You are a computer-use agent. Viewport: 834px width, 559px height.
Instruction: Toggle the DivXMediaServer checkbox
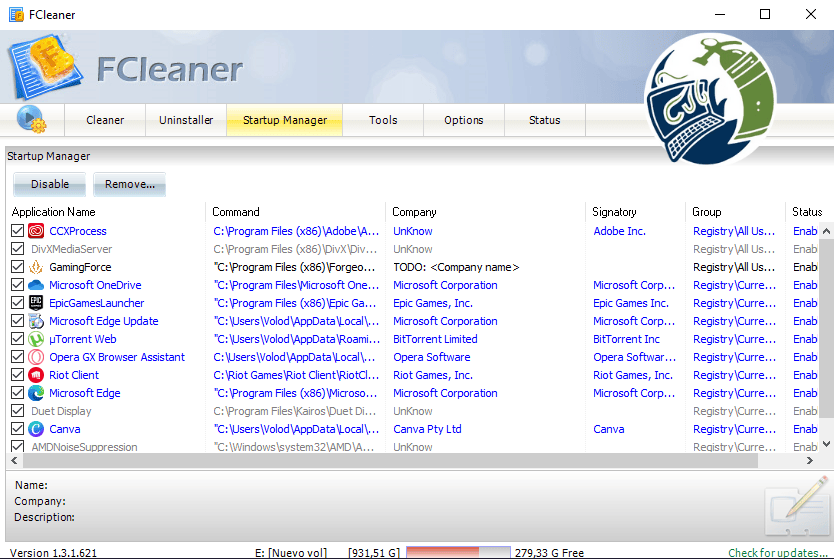[x=18, y=249]
